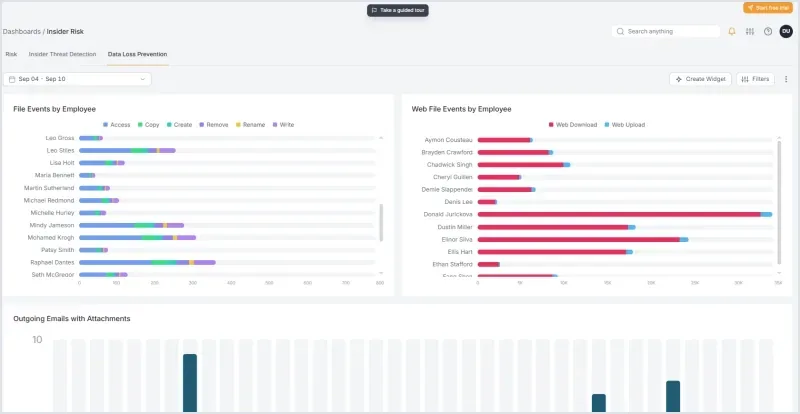Click Aymon Cousteau row label

point(448,140)
